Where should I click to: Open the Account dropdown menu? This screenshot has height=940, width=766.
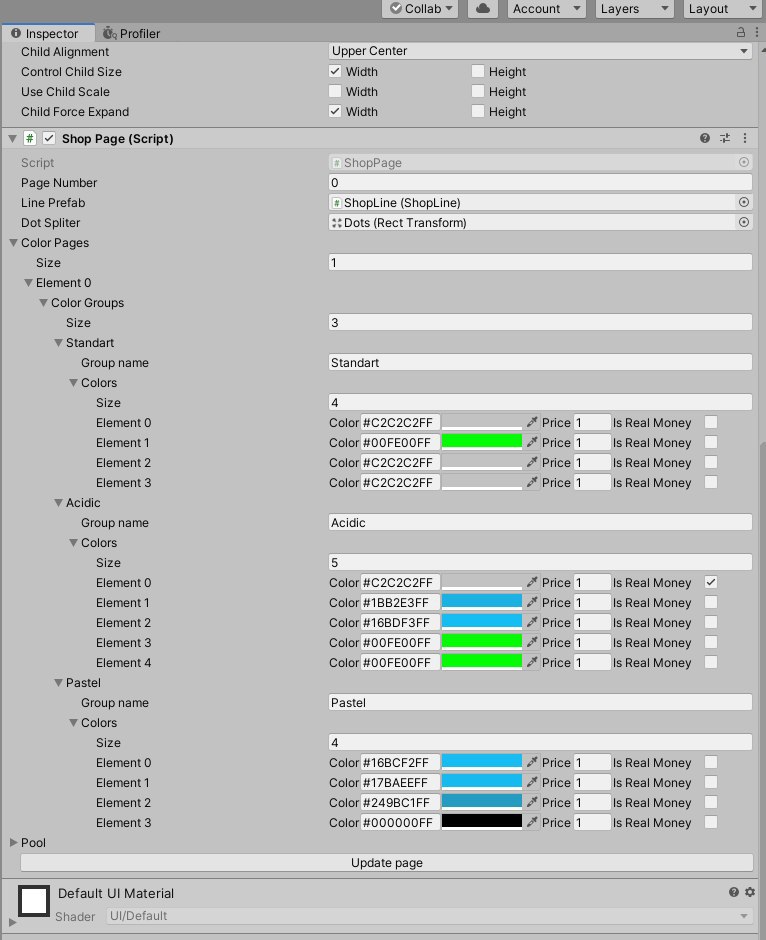tap(546, 8)
